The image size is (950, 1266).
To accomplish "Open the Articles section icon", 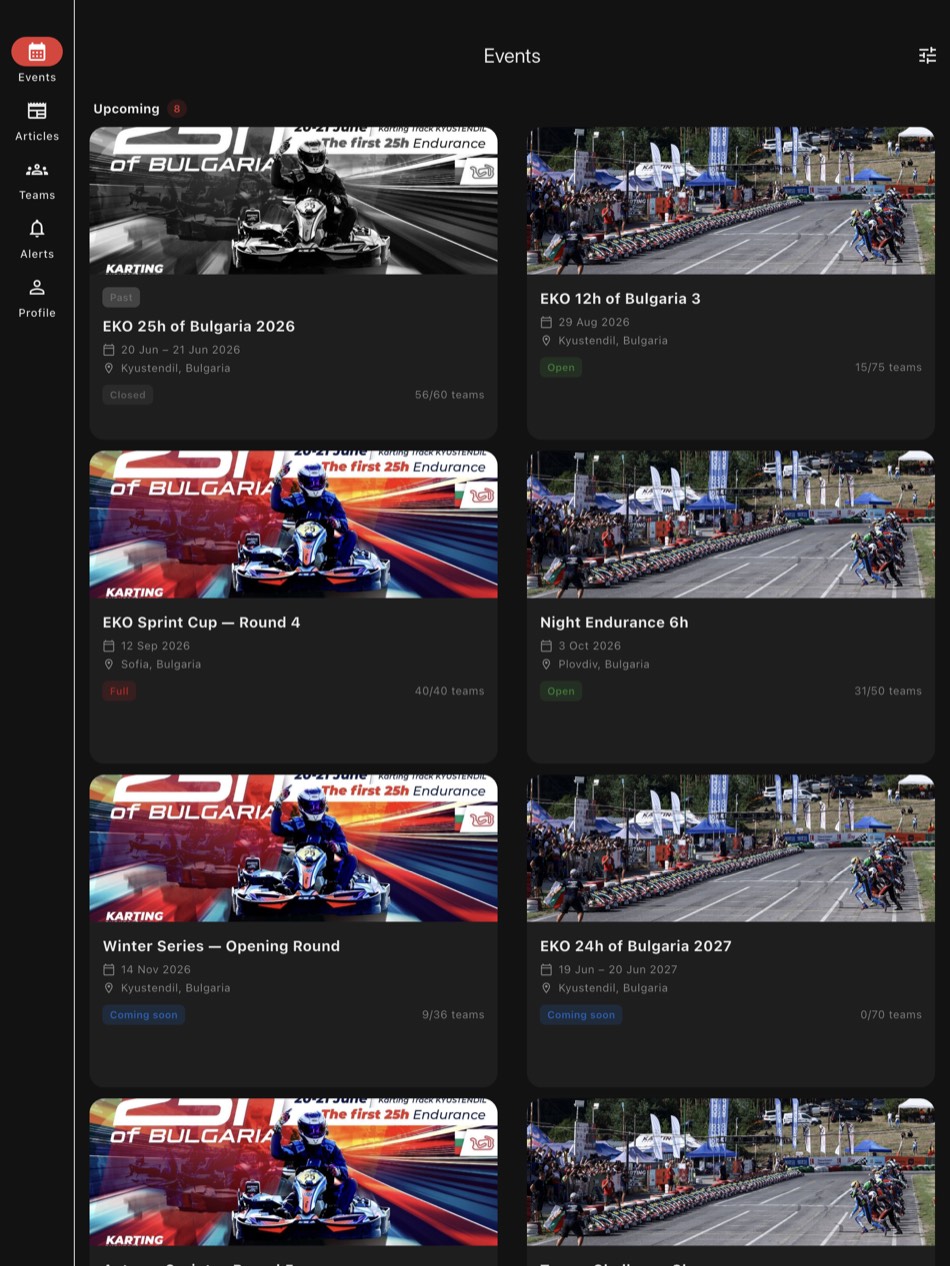I will click(x=37, y=111).
